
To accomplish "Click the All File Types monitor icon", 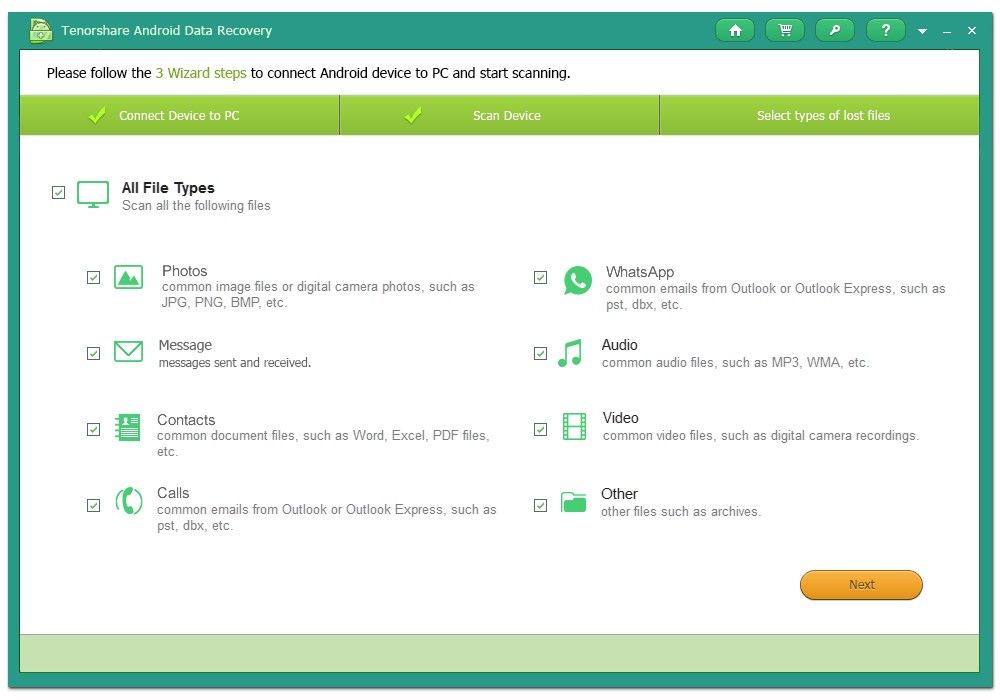I will (x=92, y=194).
